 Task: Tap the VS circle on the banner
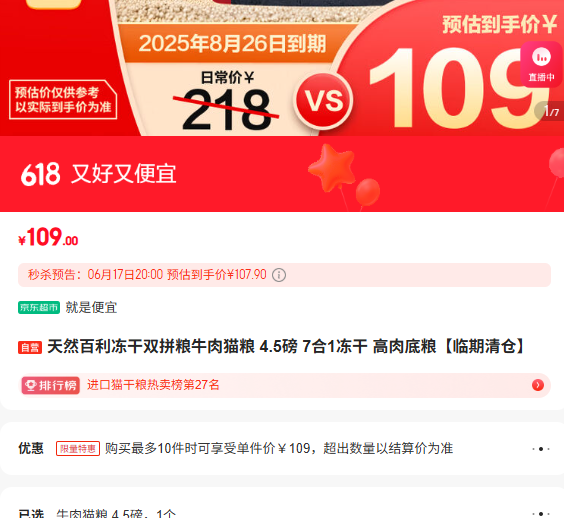pos(324,101)
